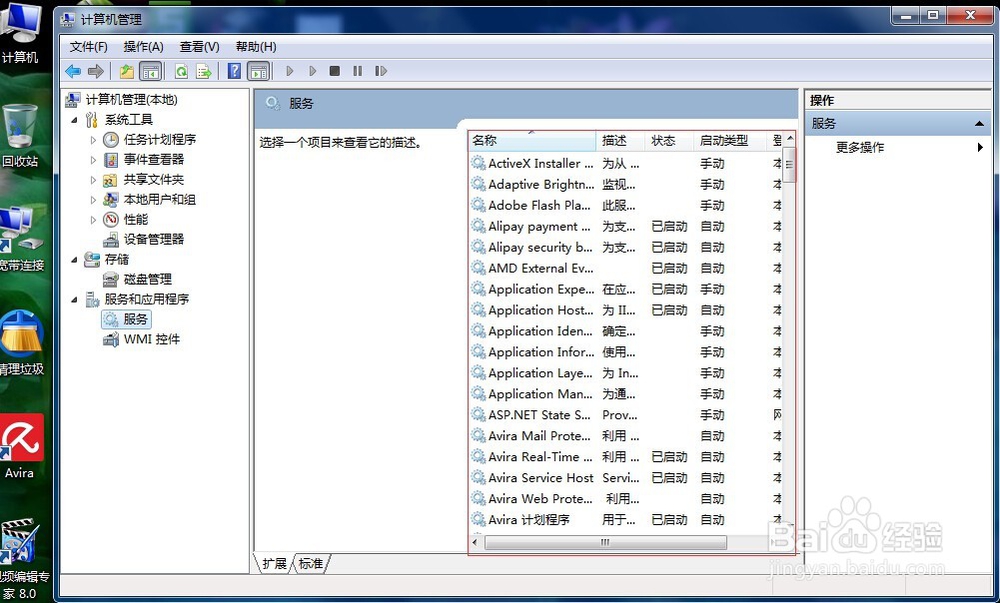The image size is (1000, 603).
Task: Expand the 性能 node arrow
Action: 93,220
